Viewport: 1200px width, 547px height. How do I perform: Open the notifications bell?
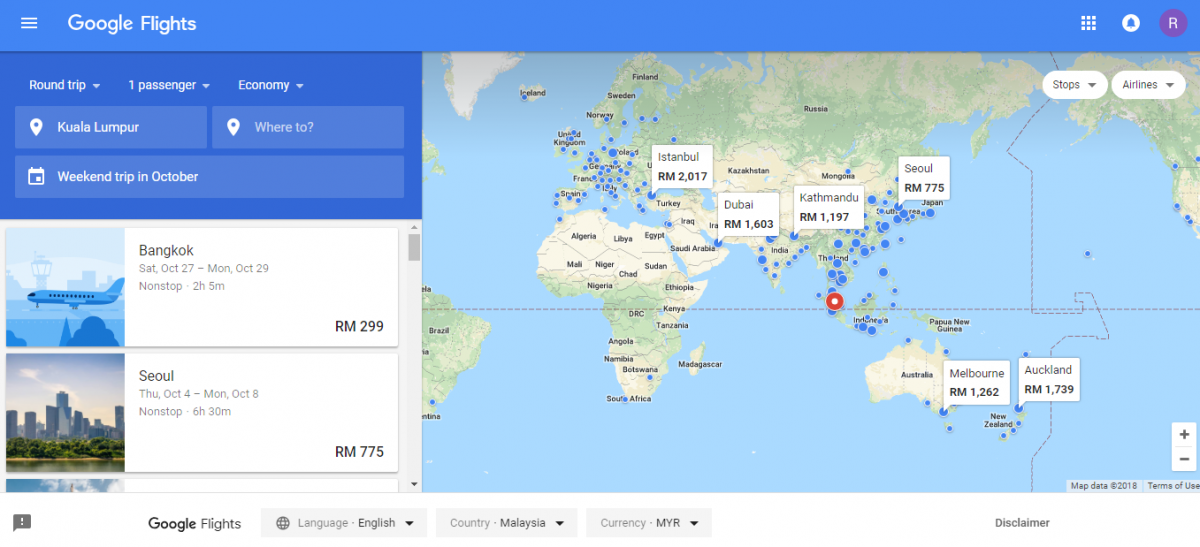pos(1131,23)
